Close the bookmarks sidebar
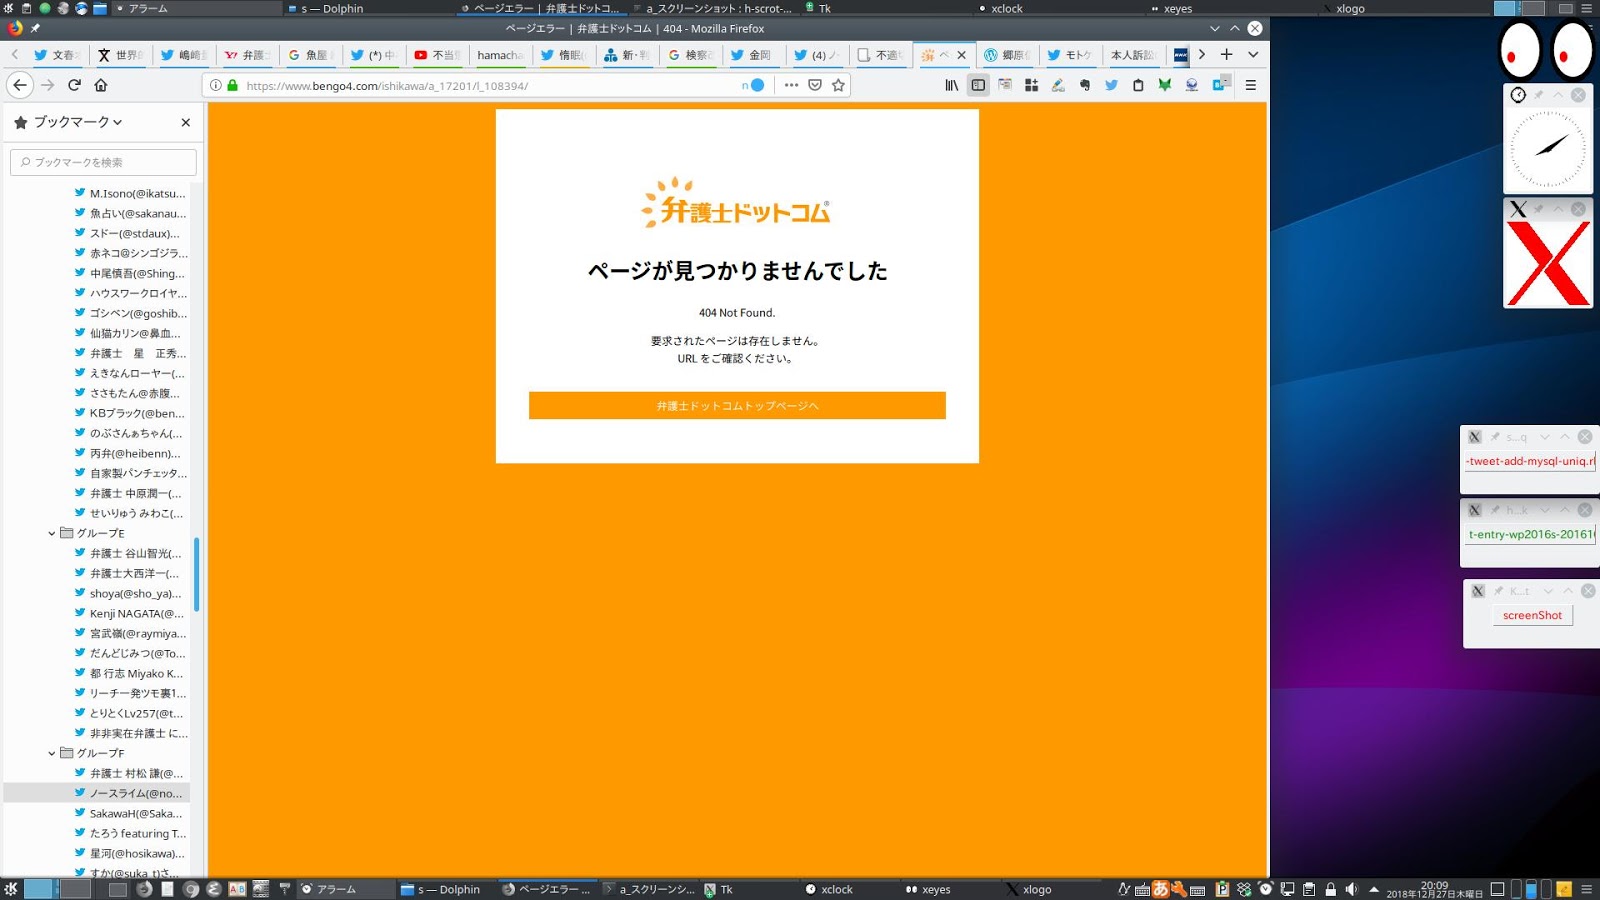Viewport: 1600px width, 900px height. click(x=185, y=122)
